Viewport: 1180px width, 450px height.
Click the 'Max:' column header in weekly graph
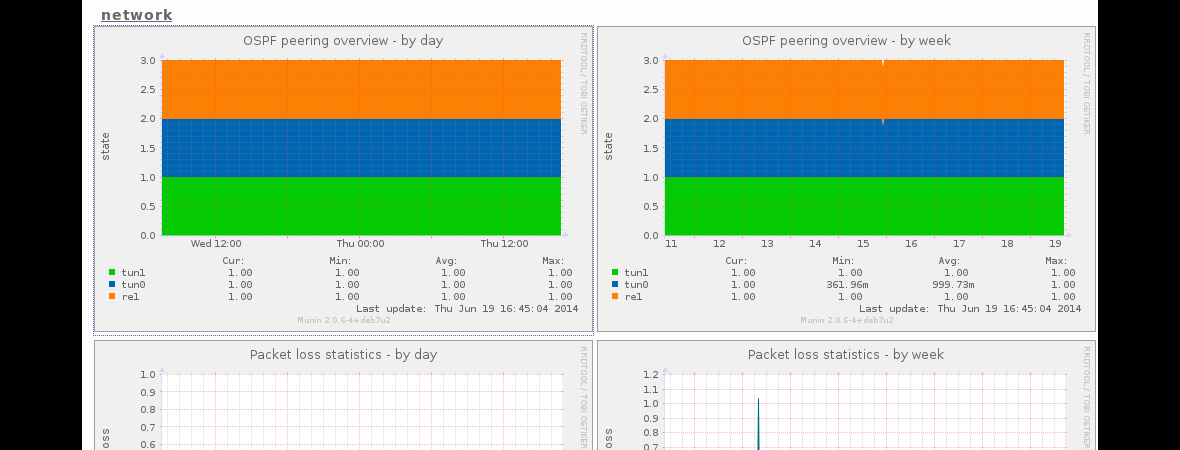1056,260
